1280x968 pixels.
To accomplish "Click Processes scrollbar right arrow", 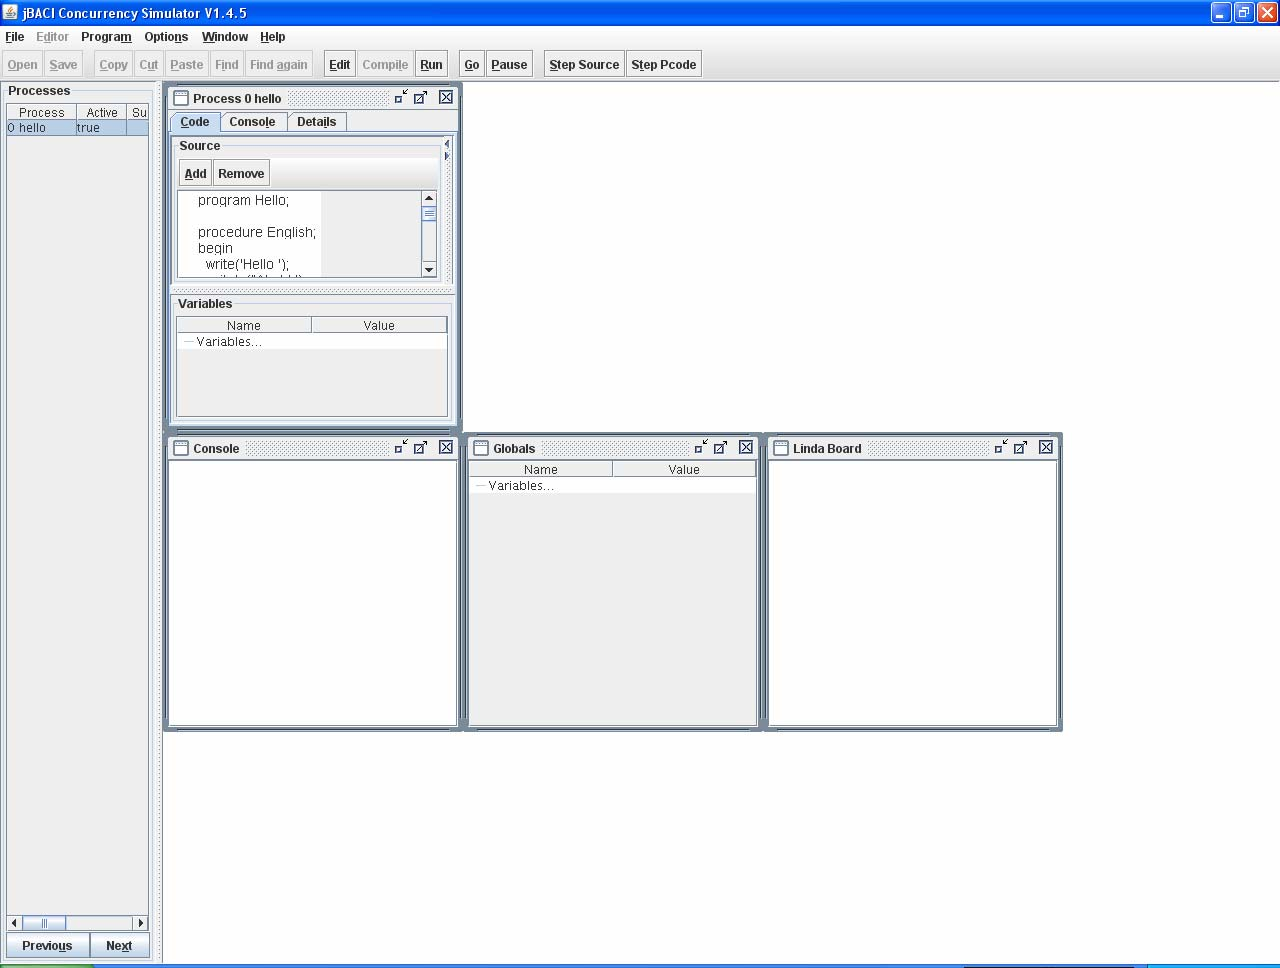I will (141, 923).
